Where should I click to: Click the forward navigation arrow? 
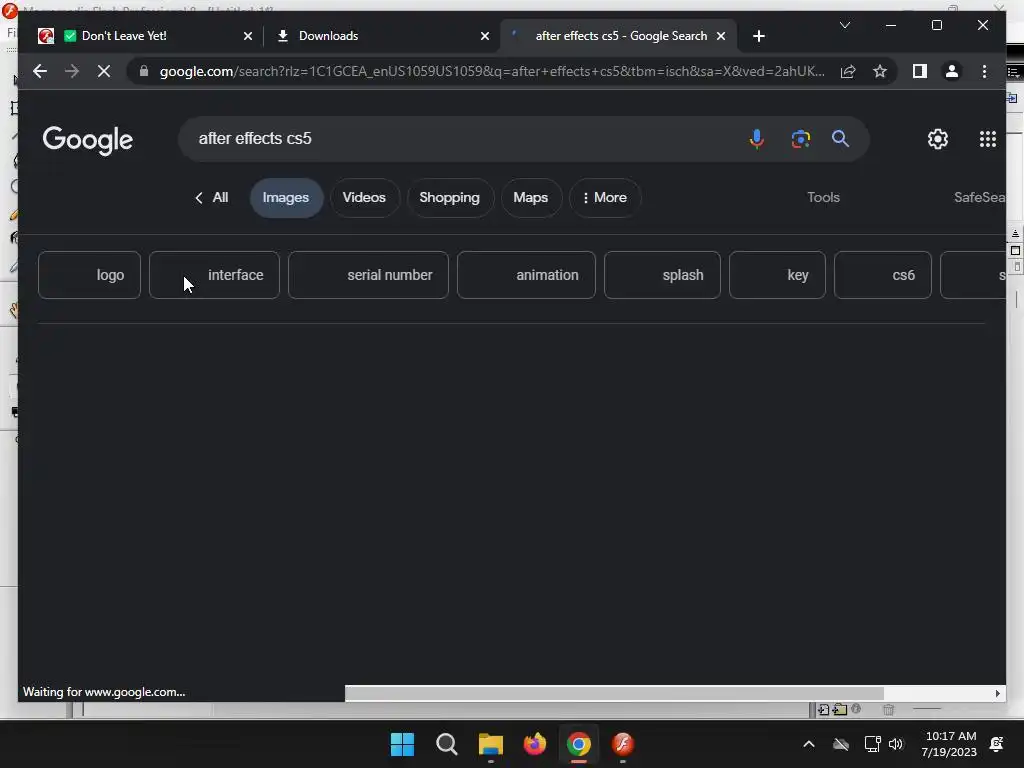(72, 71)
